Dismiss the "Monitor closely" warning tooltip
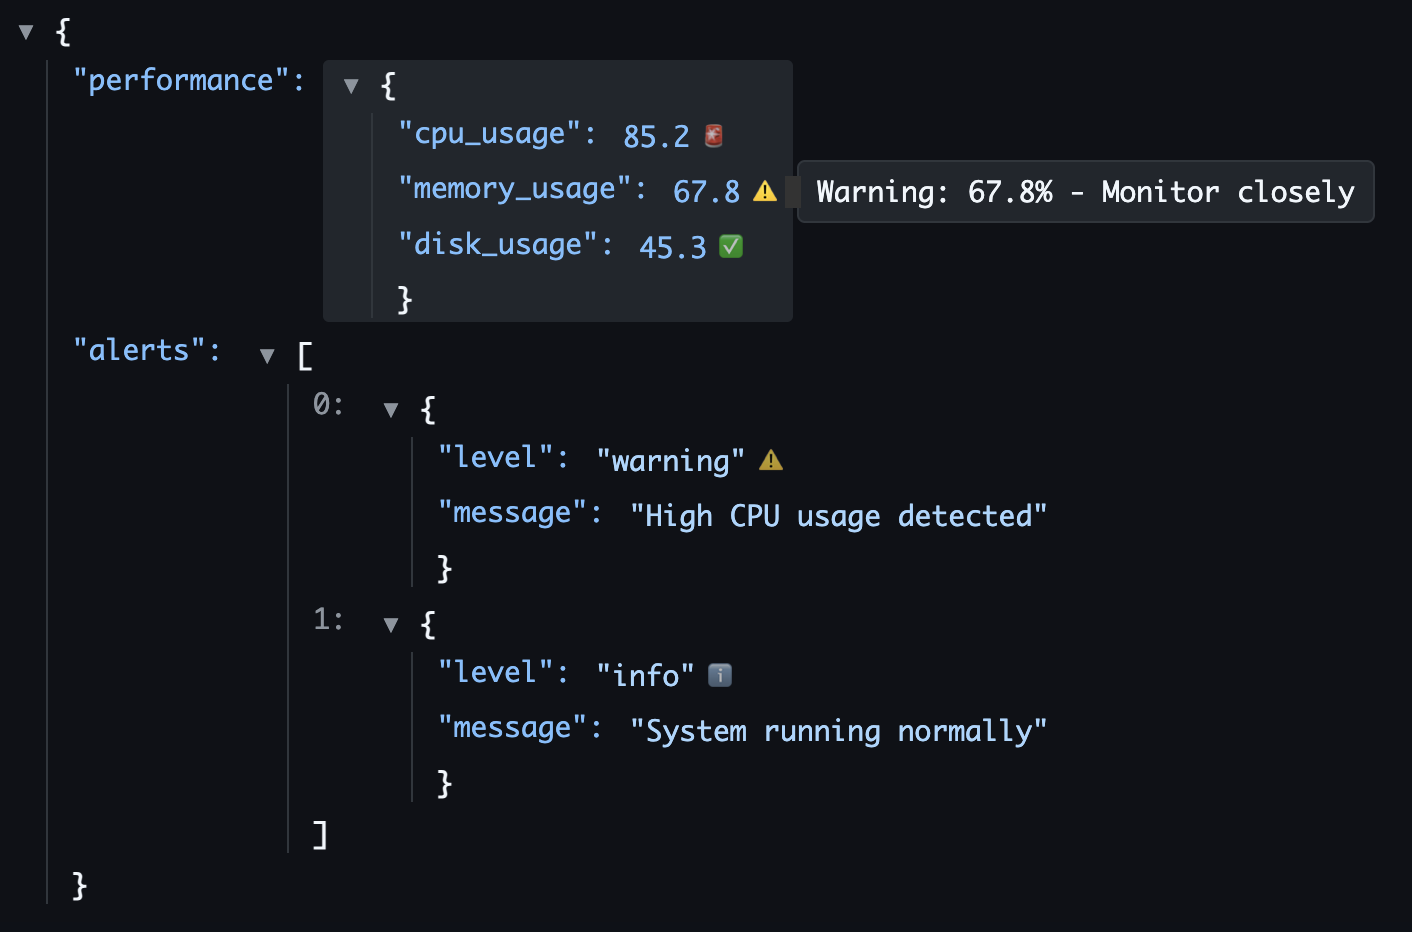 (1086, 191)
